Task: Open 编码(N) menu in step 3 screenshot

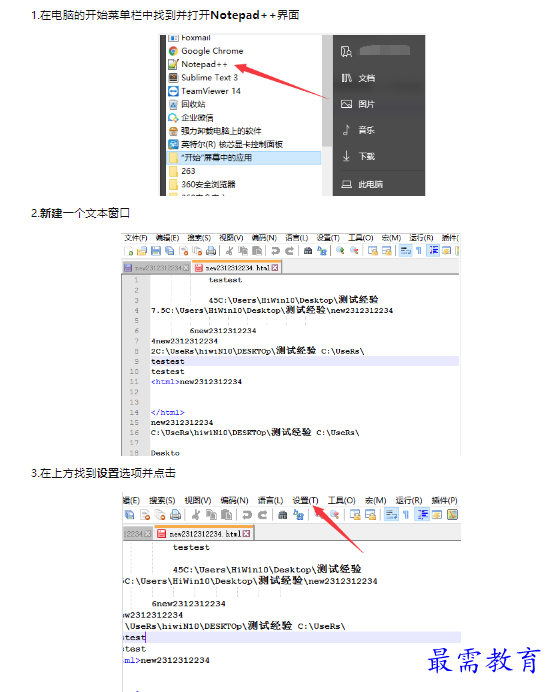Action: 234,500
